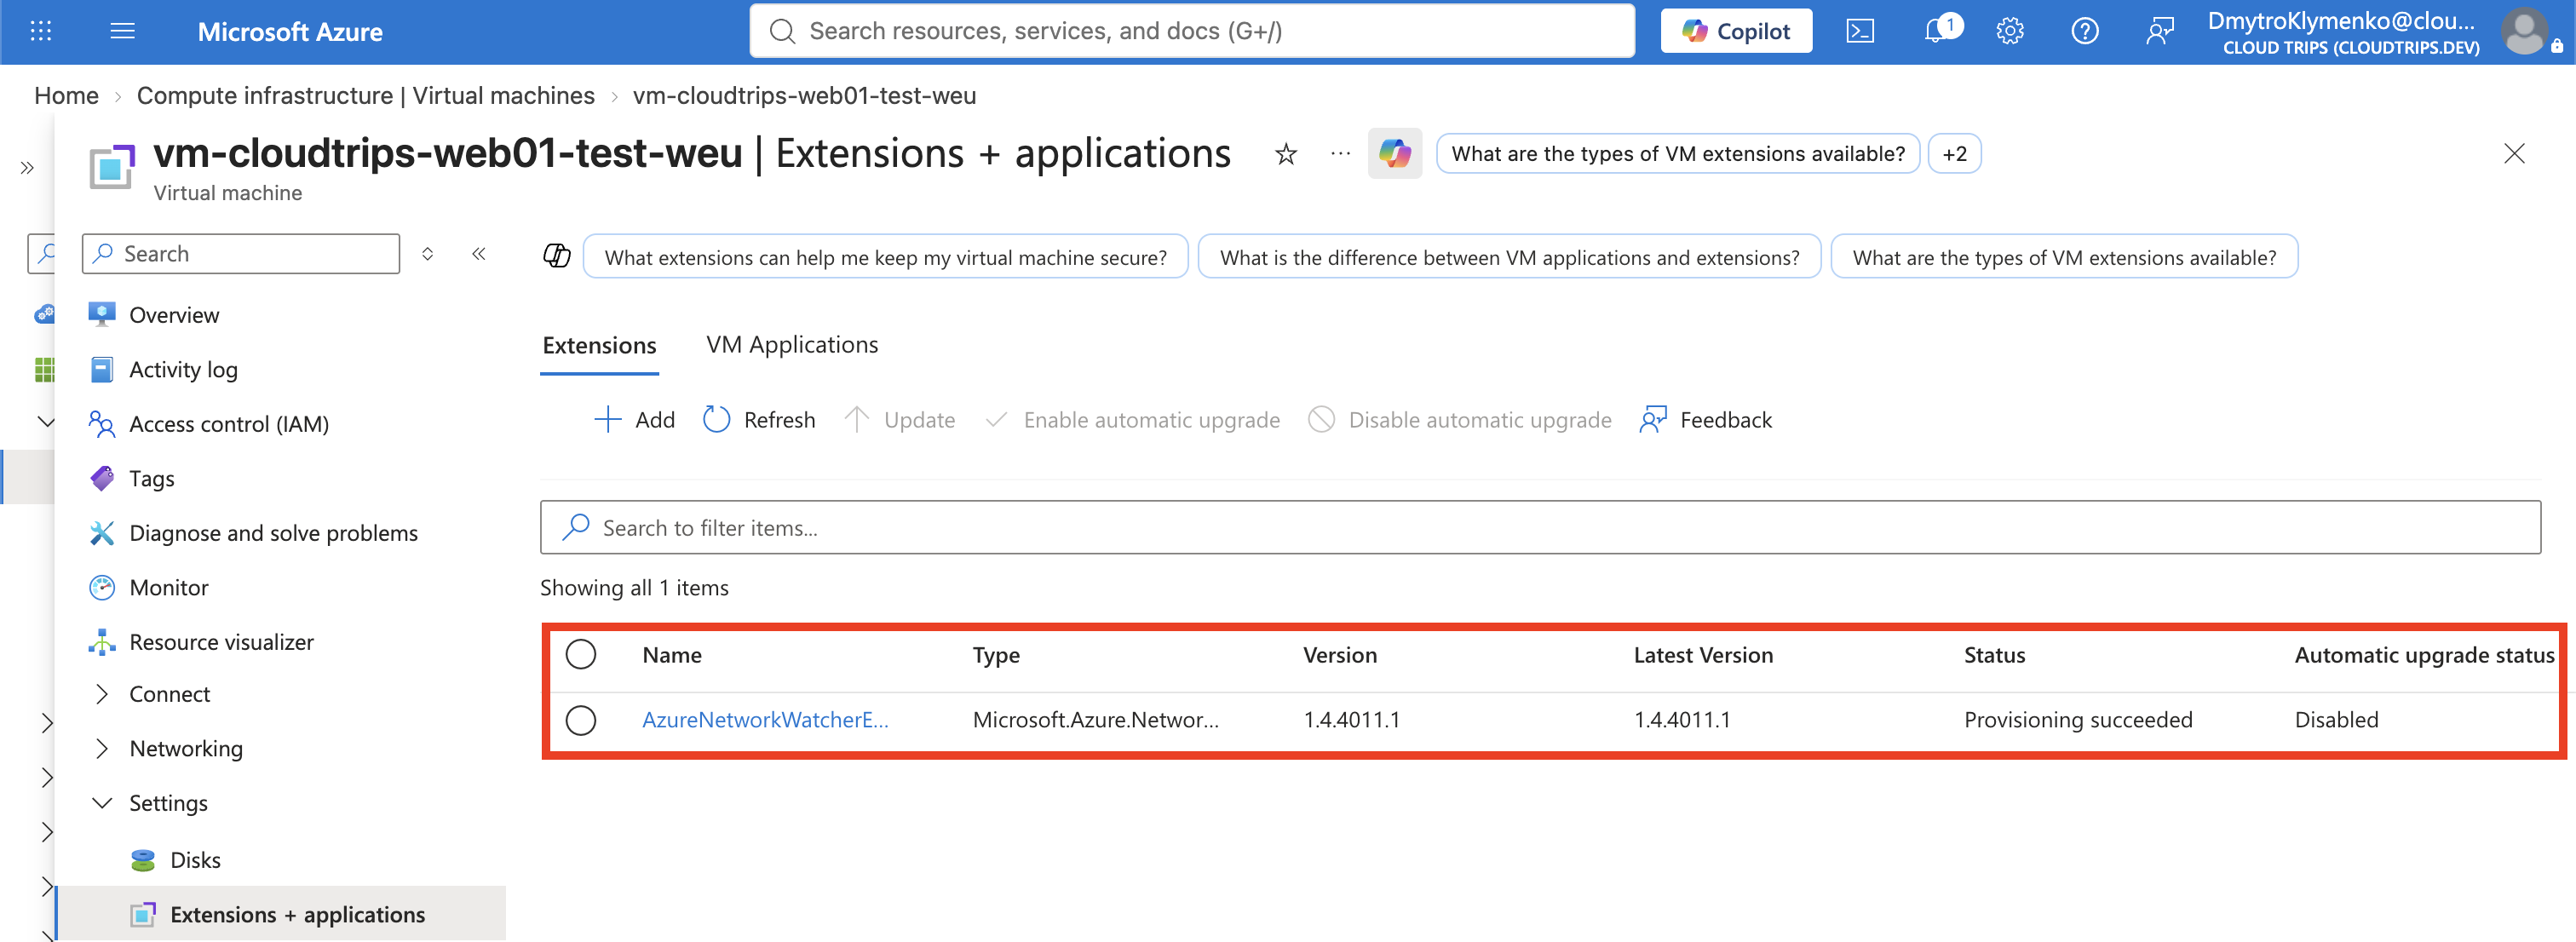Open Activity log in resource menu

(183, 369)
